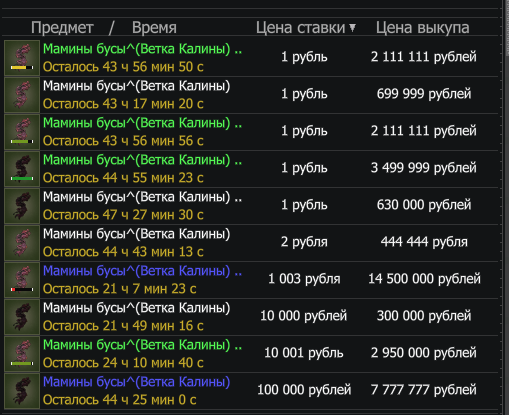Click icon of lot with 10 001 рубль bid

tap(22, 354)
